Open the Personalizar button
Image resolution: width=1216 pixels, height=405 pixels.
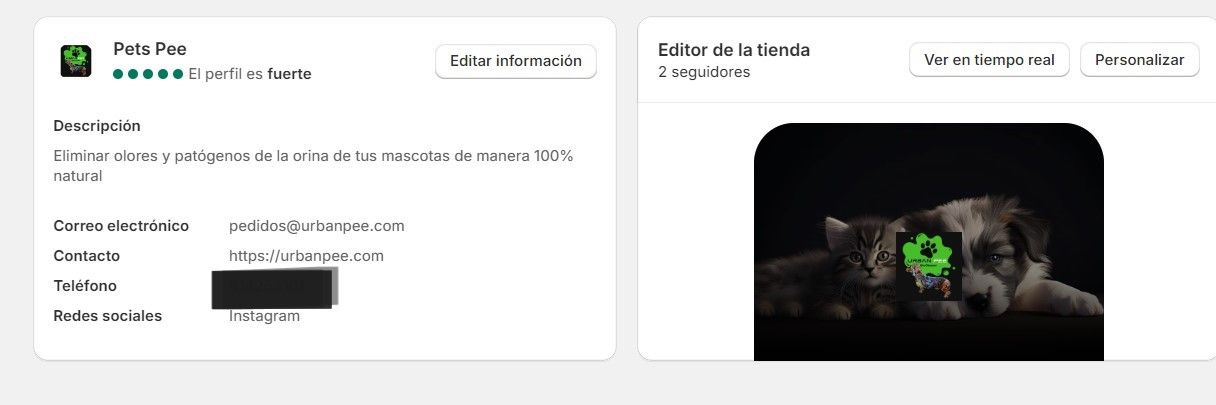[x=1140, y=60]
